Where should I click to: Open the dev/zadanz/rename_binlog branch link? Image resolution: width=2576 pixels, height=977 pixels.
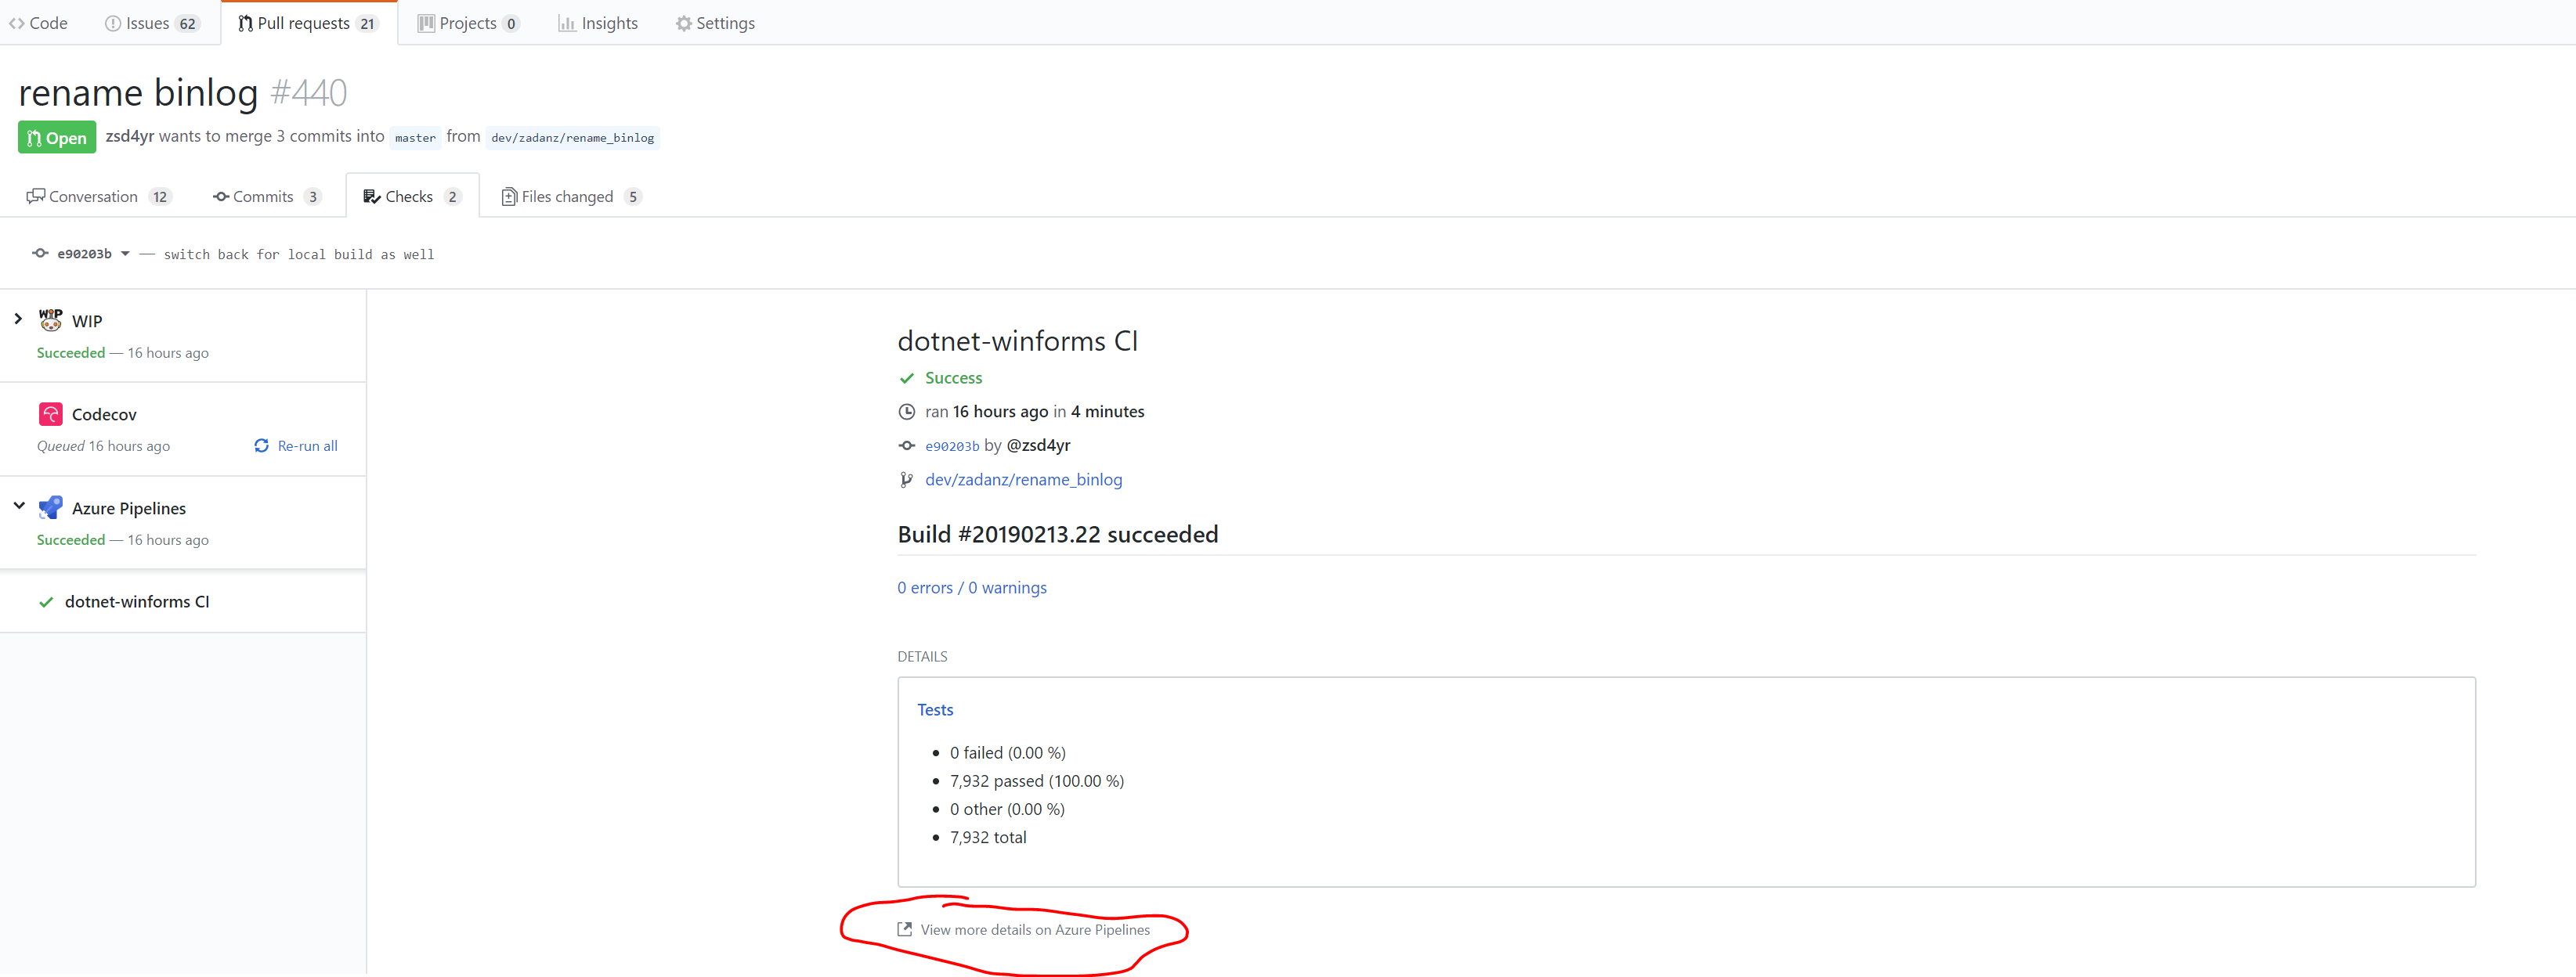point(1023,480)
